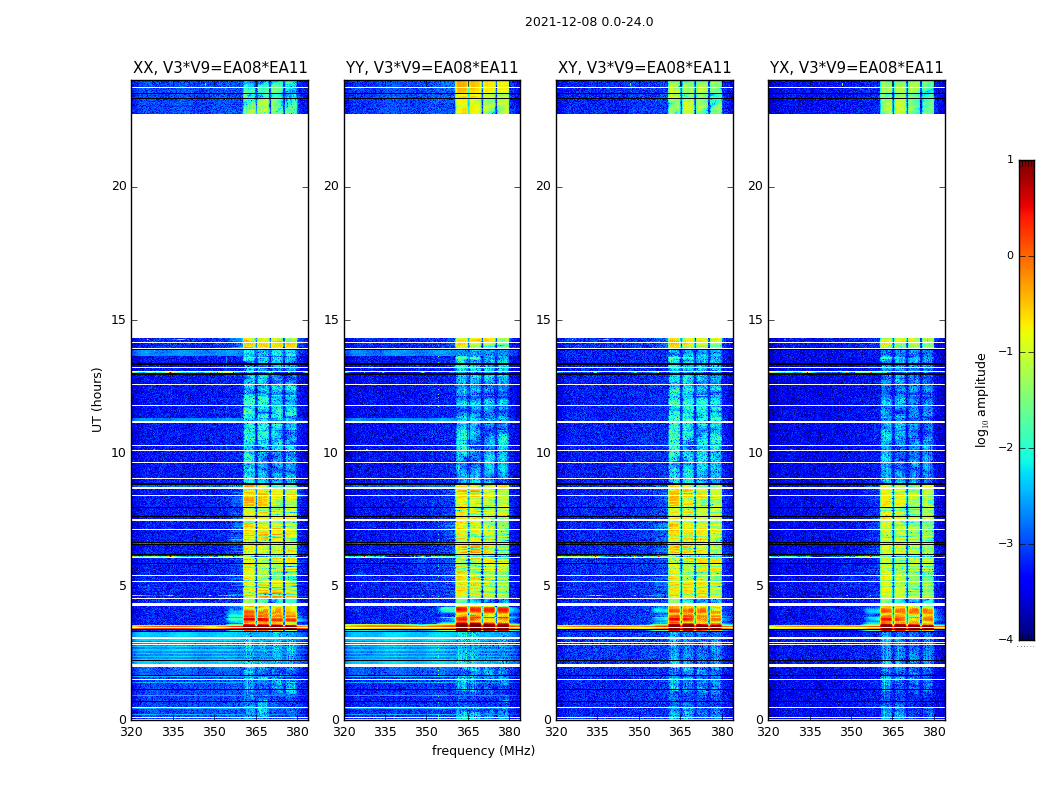The width and height of the screenshot is (1050, 800).
Task: Click the white data gap in XY panel
Action: coord(644,225)
